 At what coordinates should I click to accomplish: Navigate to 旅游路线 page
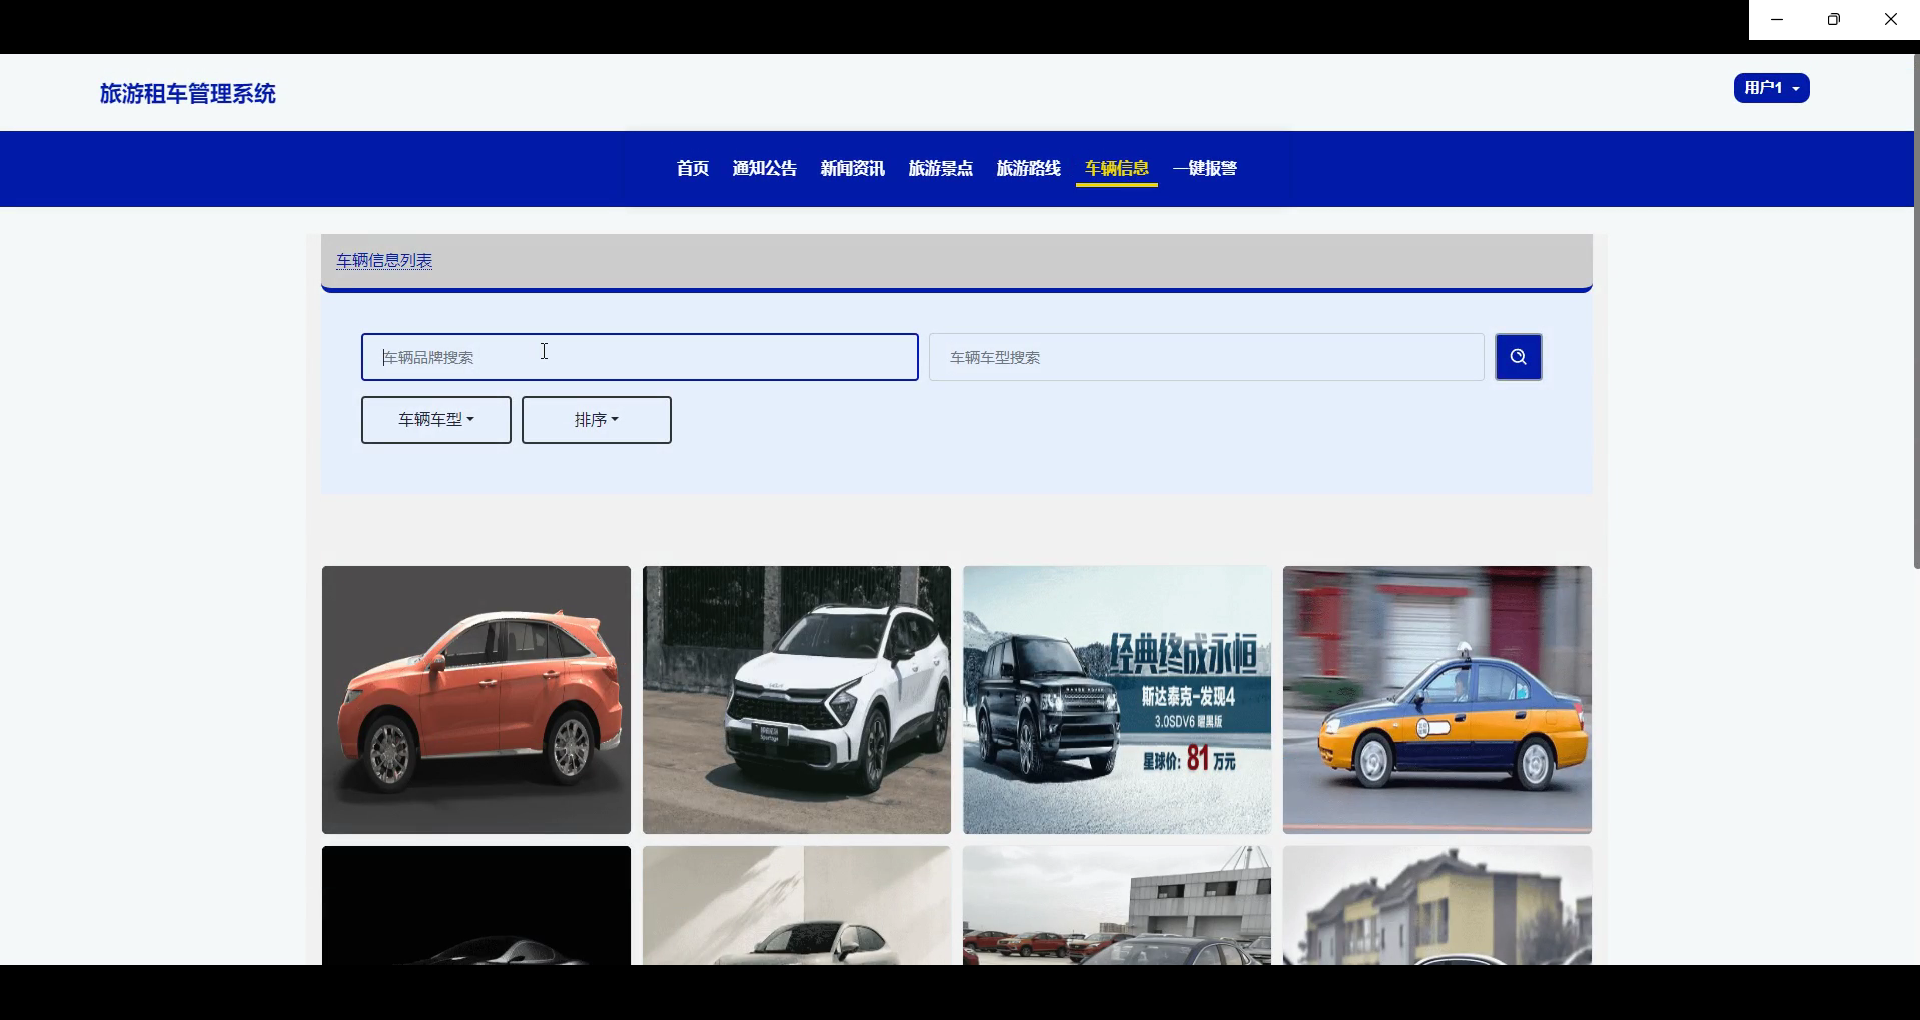point(1029,168)
